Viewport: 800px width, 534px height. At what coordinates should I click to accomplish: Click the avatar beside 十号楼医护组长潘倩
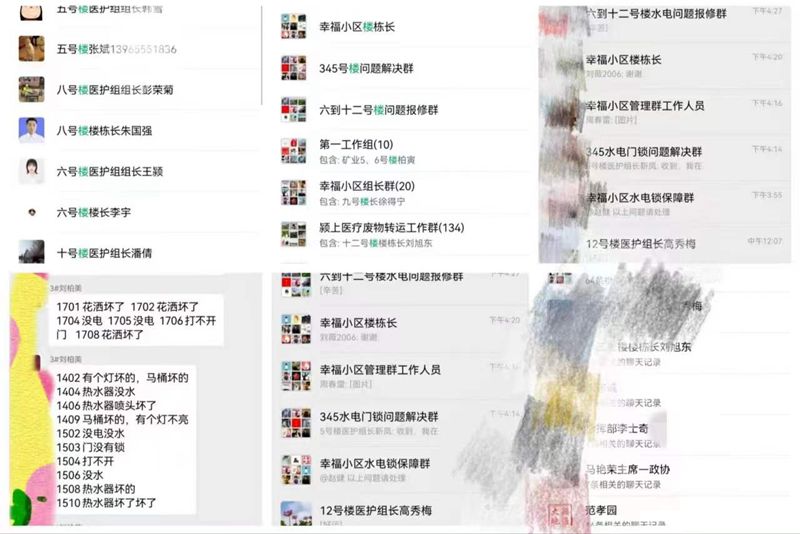coord(32,251)
